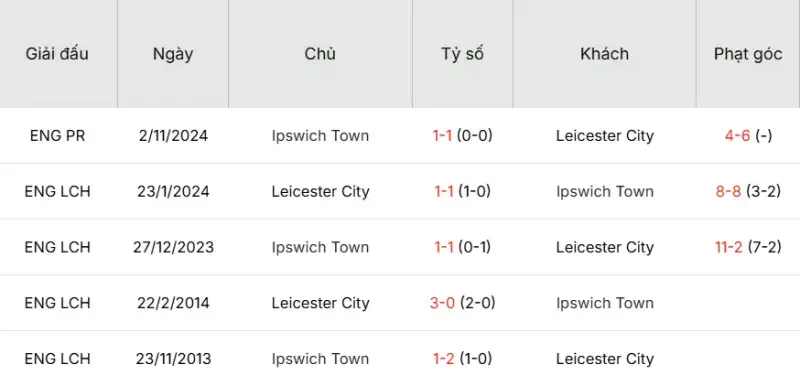Viewport: 800px width, 386px height.
Task: Open Ipswich Town home team on 2/11/2024
Action: pyautogui.click(x=320, y=136)
